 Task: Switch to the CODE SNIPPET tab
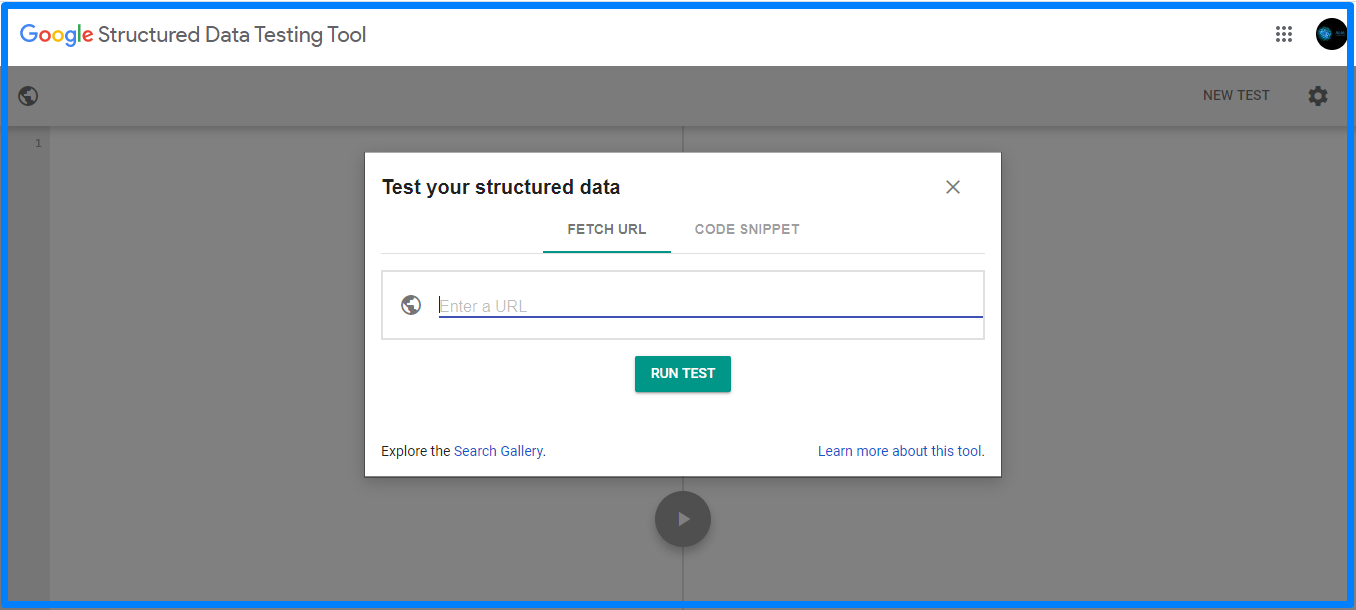pos(747,230)
